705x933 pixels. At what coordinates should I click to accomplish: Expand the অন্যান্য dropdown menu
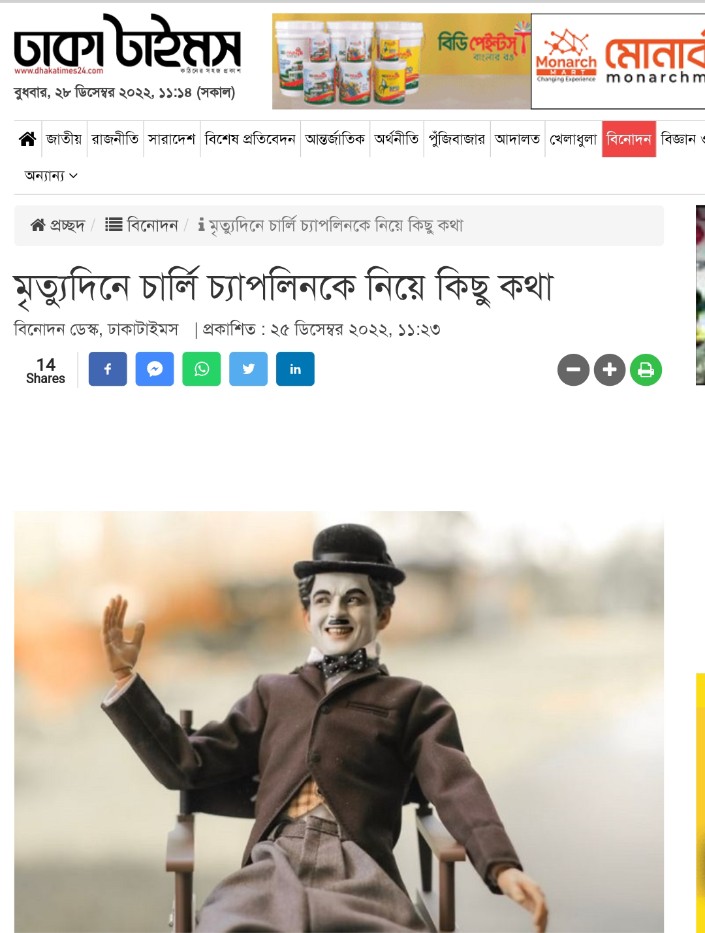(51, 176)
